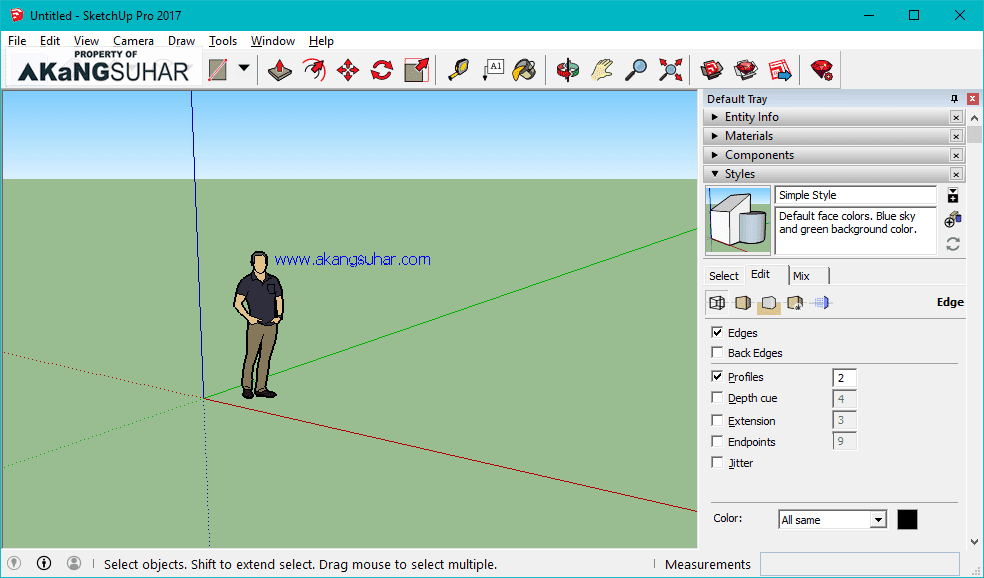Open the shape tools dropdown arrow
The image size is (984, 578).
(x=243, y=68)
